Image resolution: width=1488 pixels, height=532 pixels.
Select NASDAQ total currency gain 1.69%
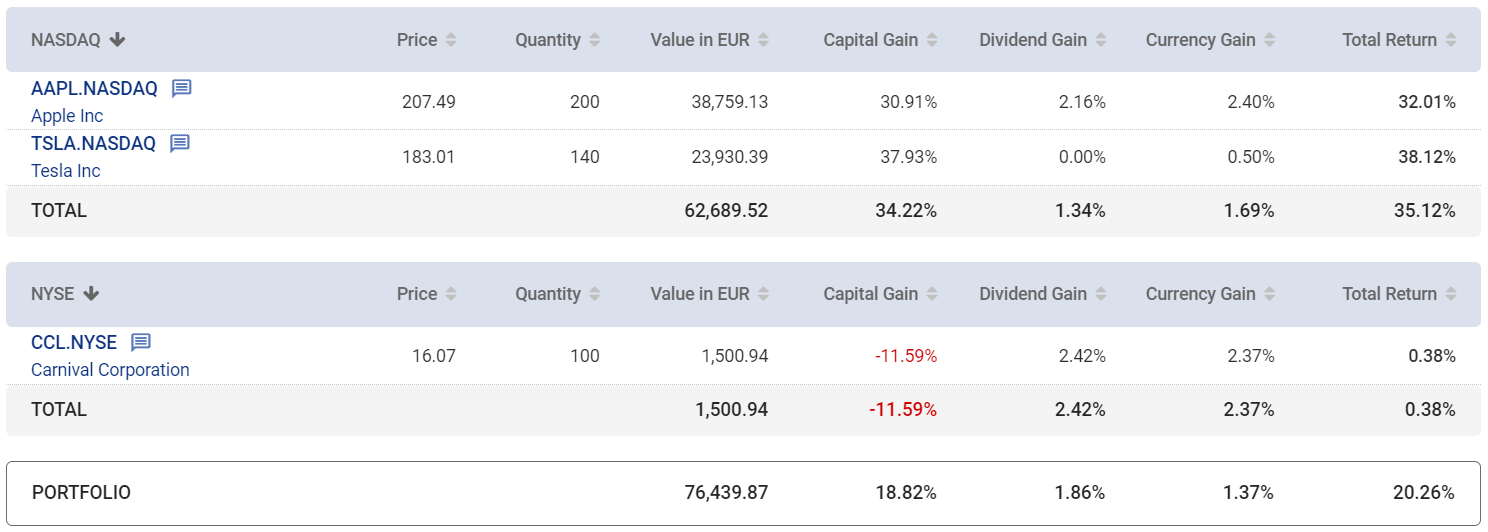pyautogui.click(x=1250, y=211)
